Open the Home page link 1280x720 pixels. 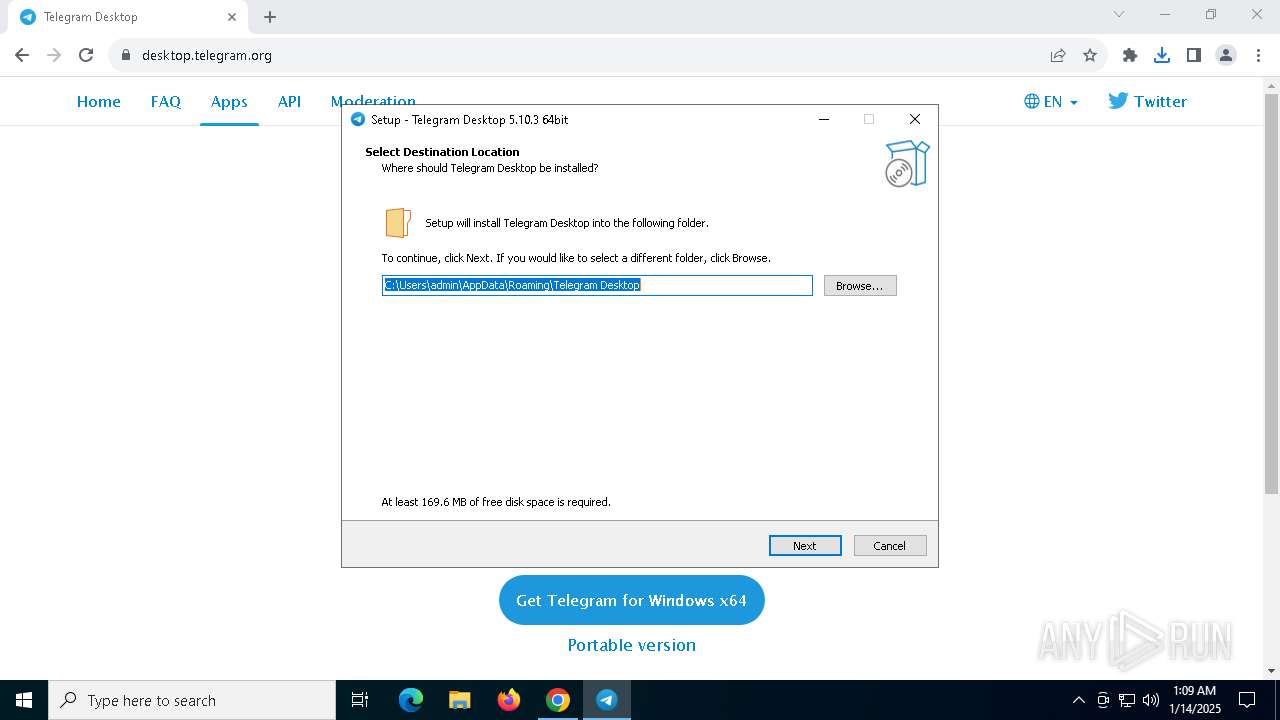tap(99, 101)
